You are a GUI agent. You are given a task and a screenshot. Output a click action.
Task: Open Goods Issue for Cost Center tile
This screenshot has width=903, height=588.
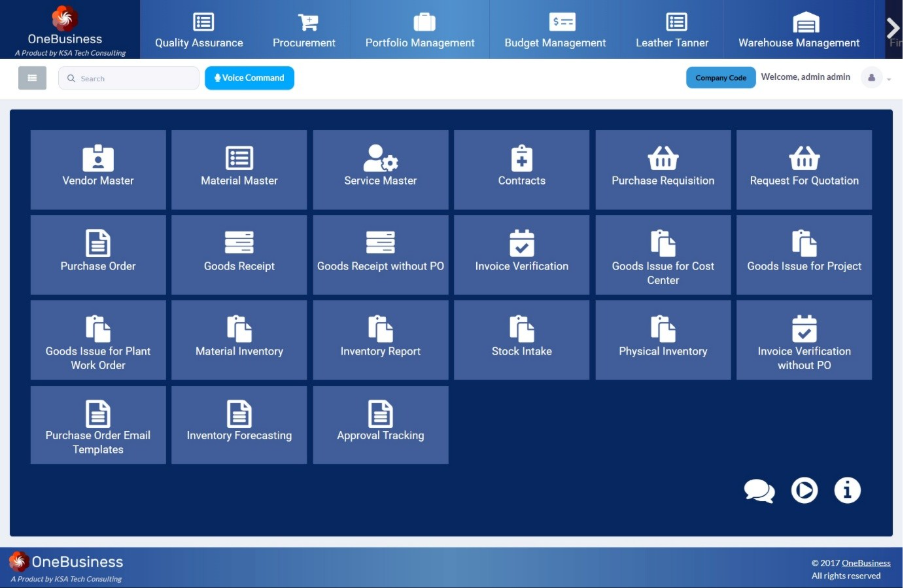(x=663, y=255)
